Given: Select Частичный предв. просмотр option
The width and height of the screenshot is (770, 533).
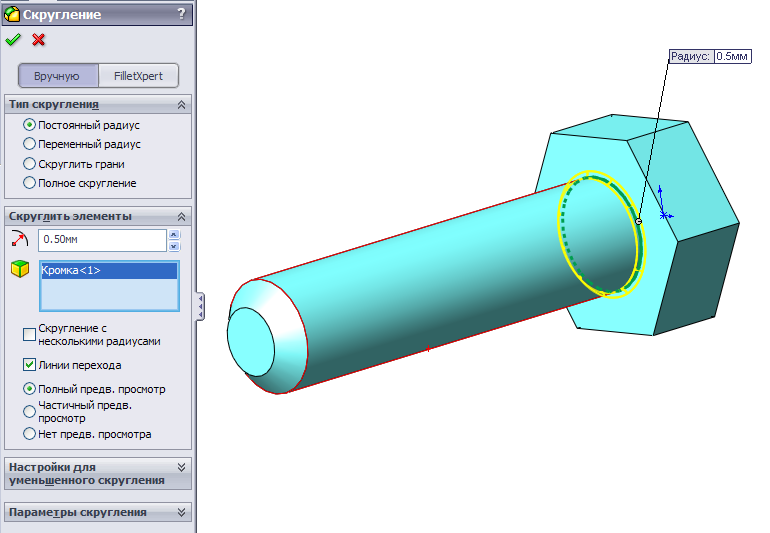Looking at the screenshot, I should (x=29, y=411).
